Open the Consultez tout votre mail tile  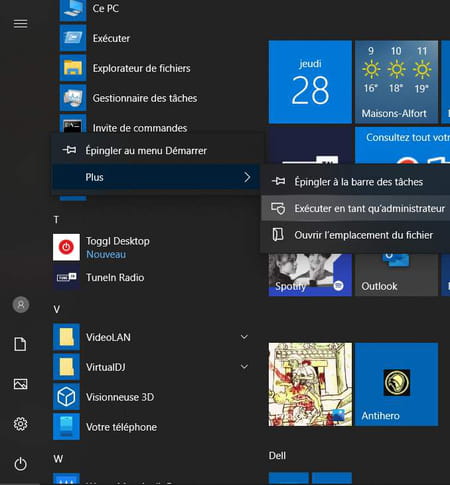(x=402, y=145)
